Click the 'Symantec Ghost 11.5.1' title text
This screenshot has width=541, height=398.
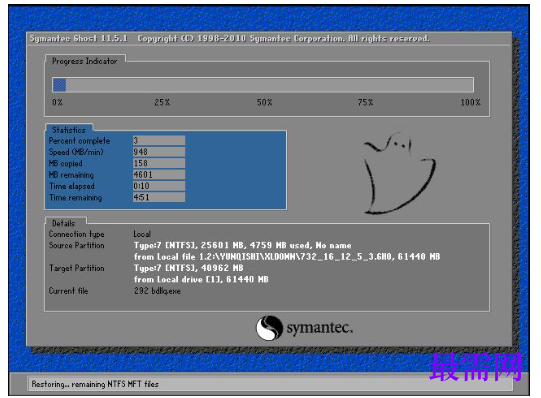[78, 38]
